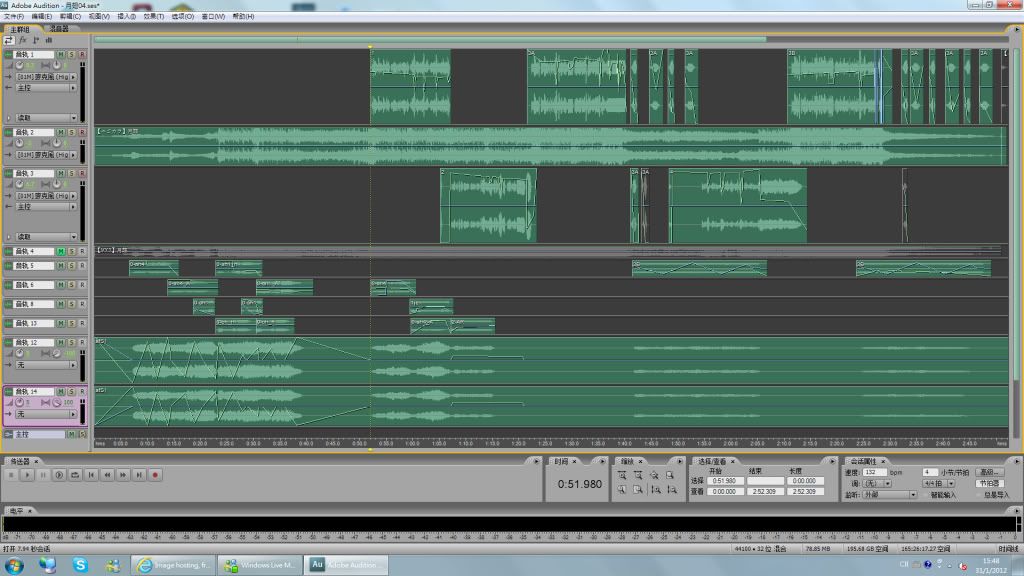Click the 节拍器 metronome button
The height and width of the screenshot is (576, 1024).
click(990, 483)
